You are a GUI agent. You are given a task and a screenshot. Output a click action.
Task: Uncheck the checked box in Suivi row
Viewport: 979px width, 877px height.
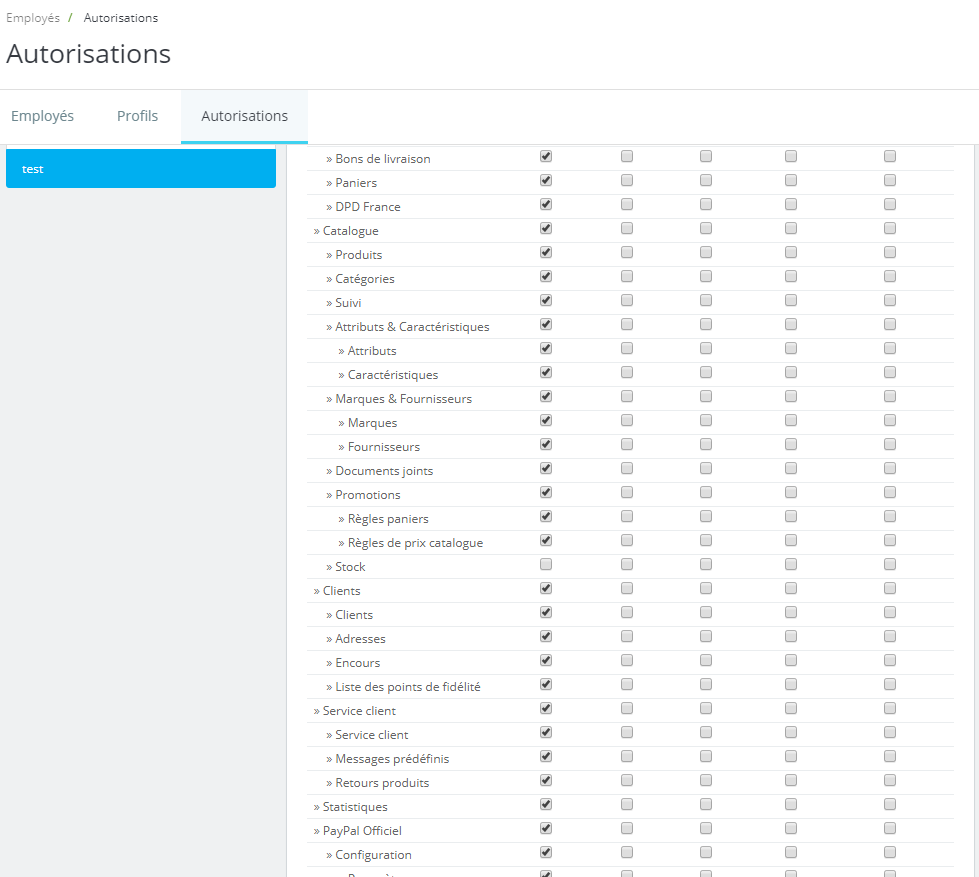point(546,300)
